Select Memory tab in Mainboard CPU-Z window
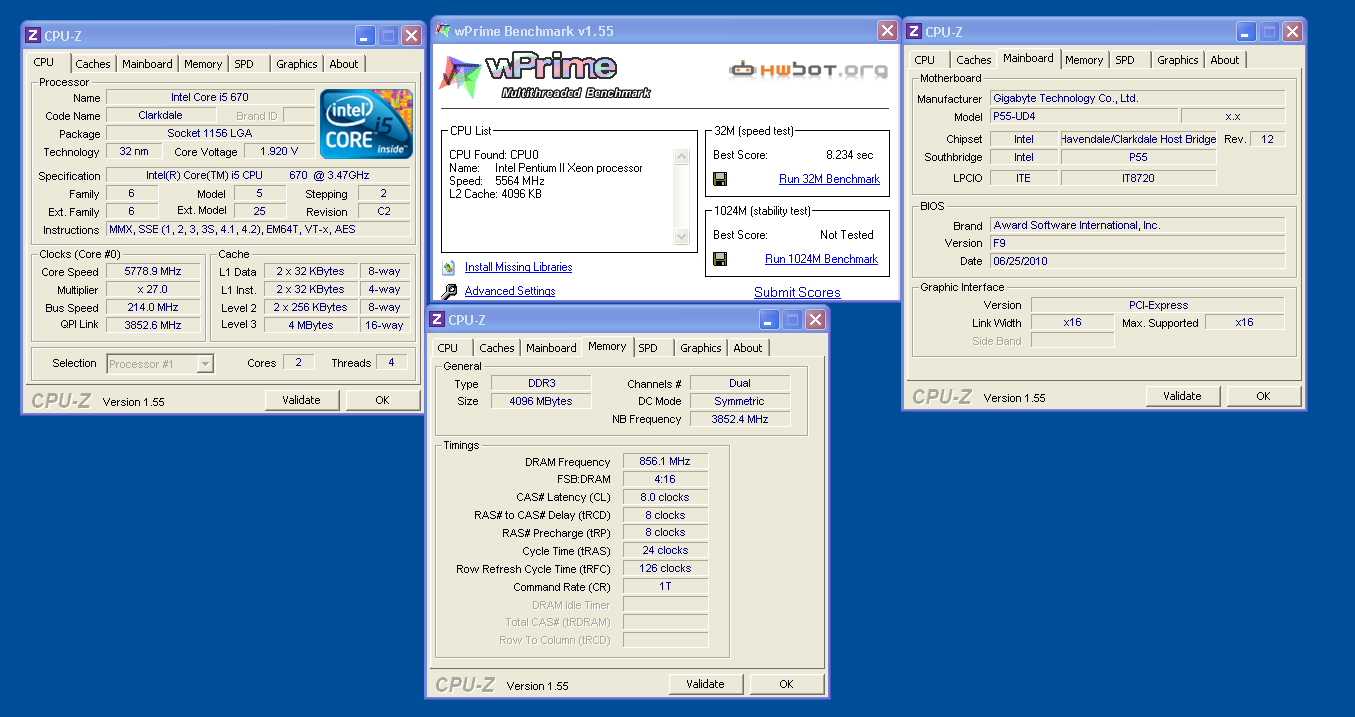The width and height of the screenshot is (1355, 717). (1084, 60)
